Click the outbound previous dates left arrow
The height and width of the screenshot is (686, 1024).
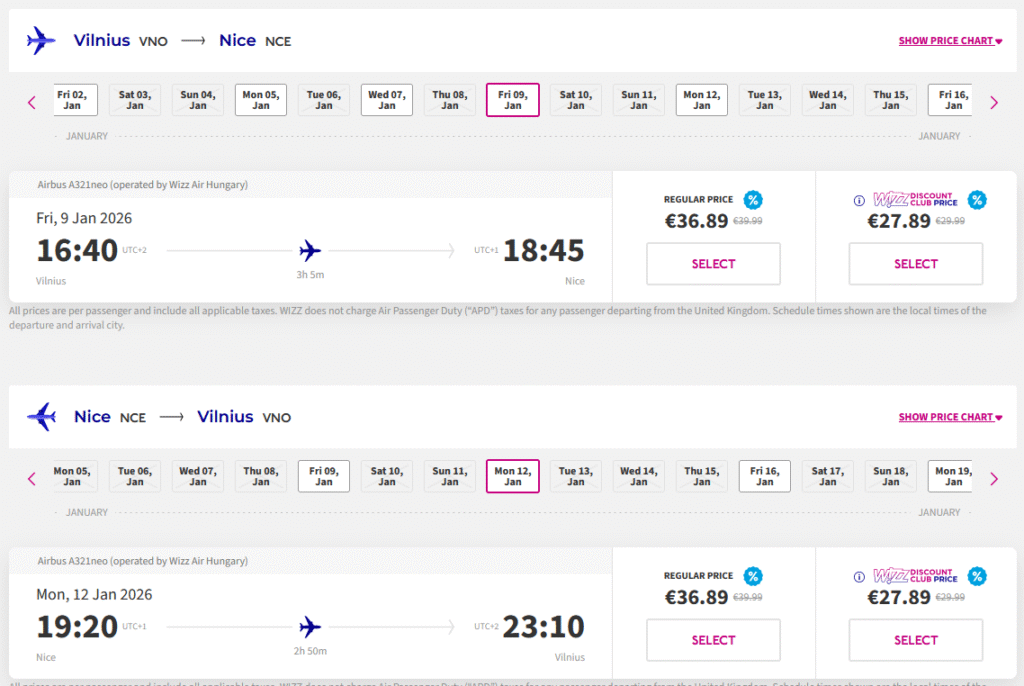coord(32,102)
